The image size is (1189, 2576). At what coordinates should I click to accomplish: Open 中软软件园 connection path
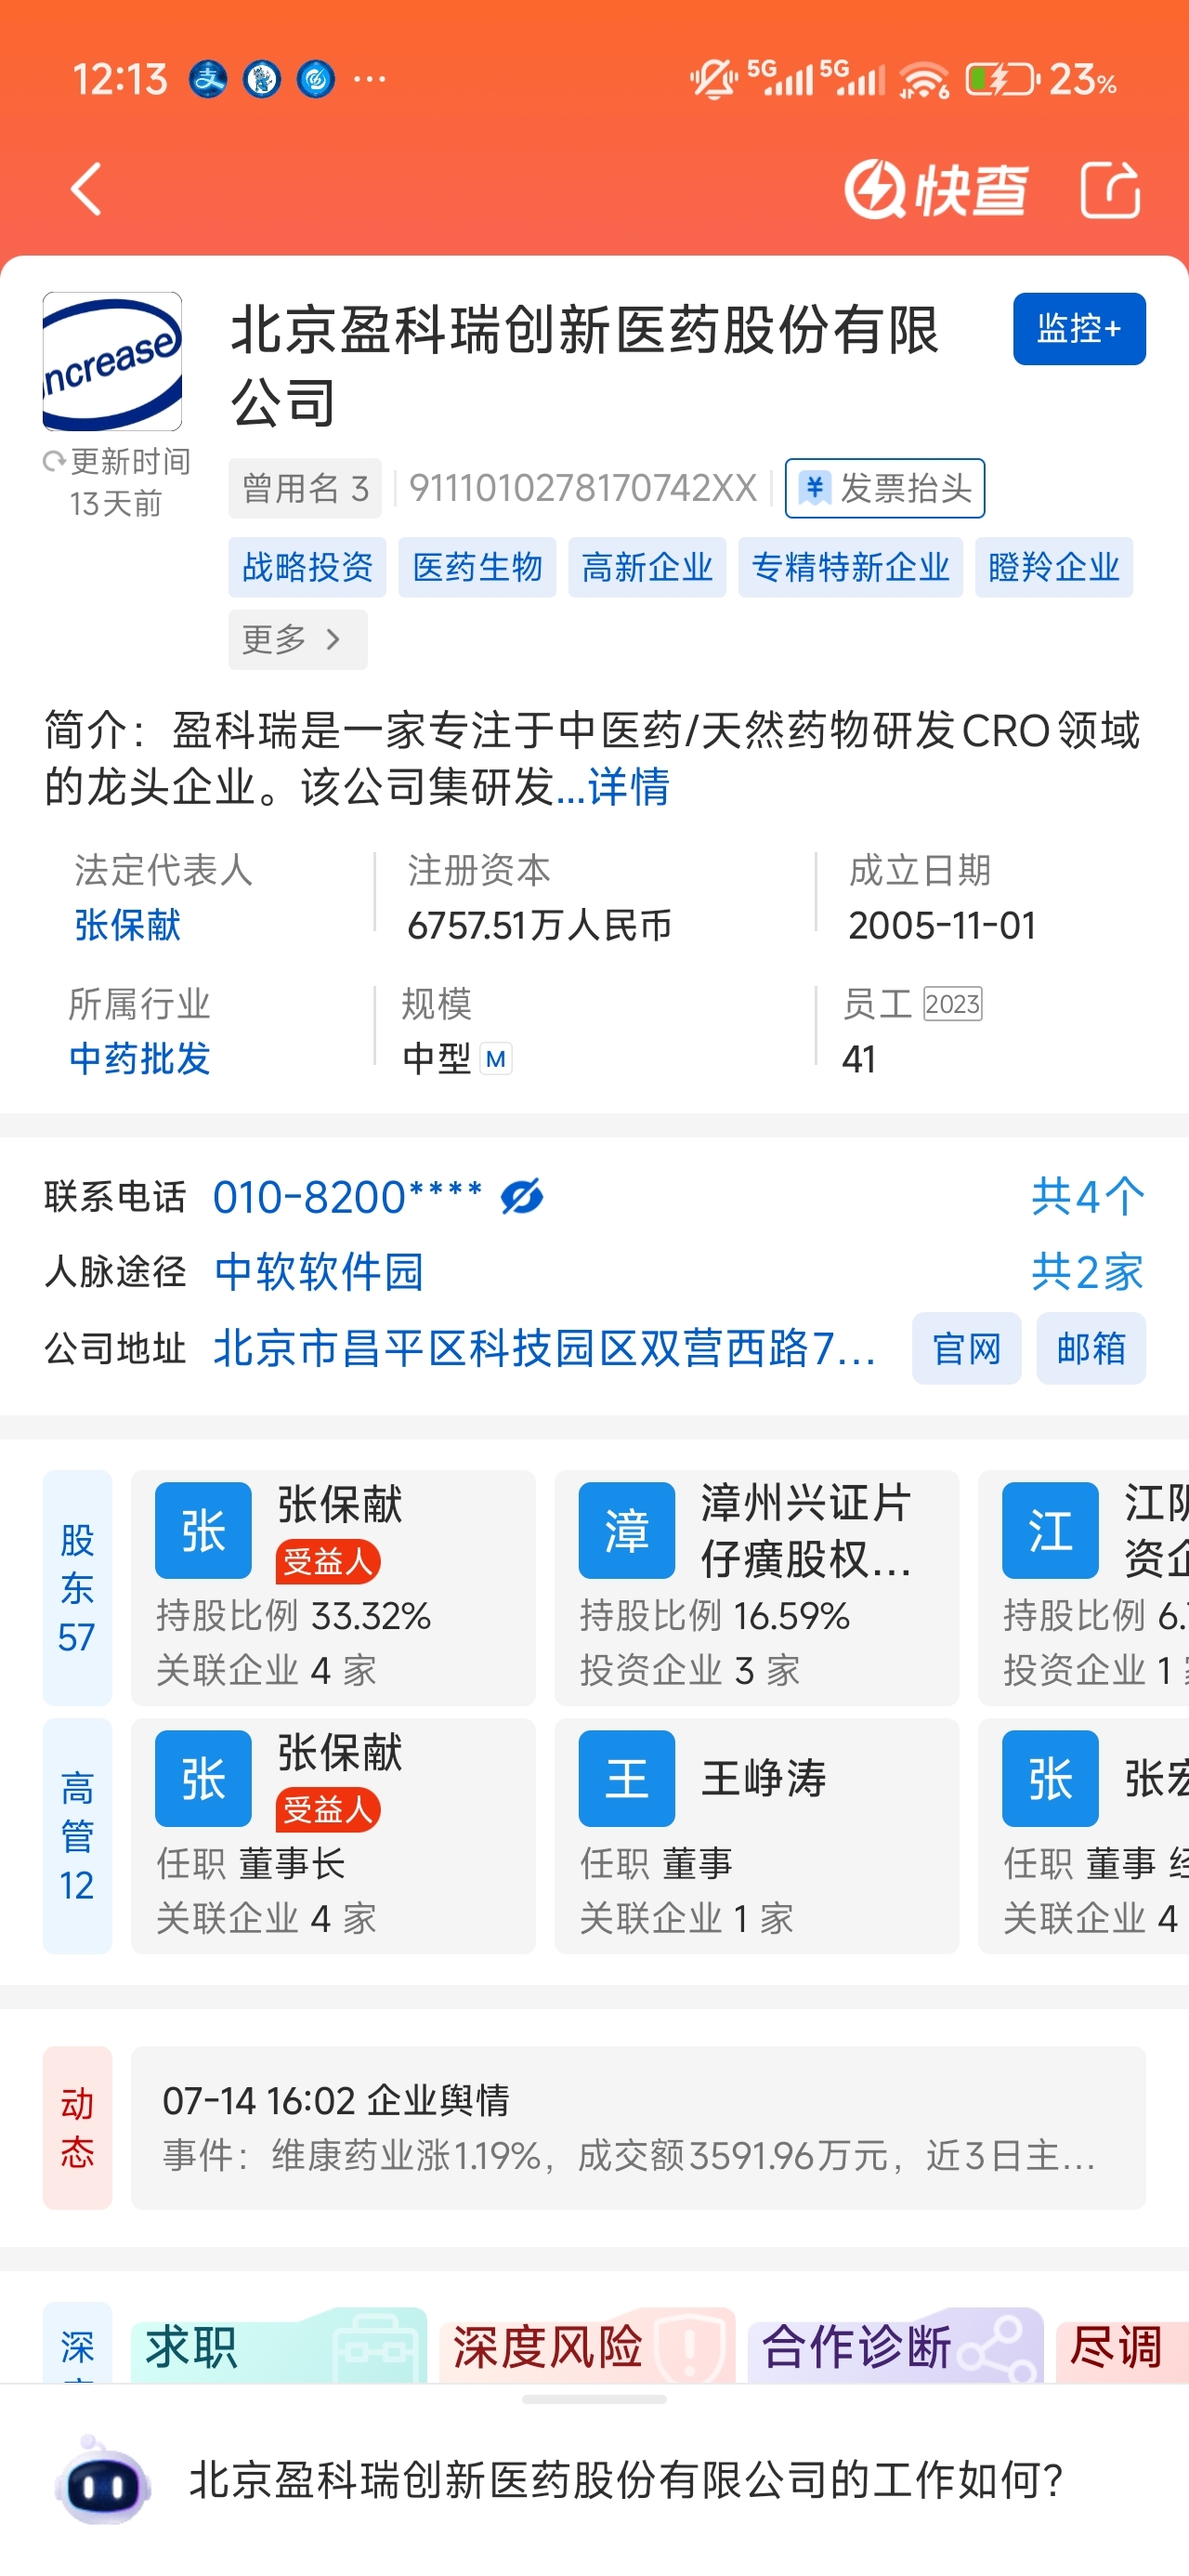point(319,1272)
